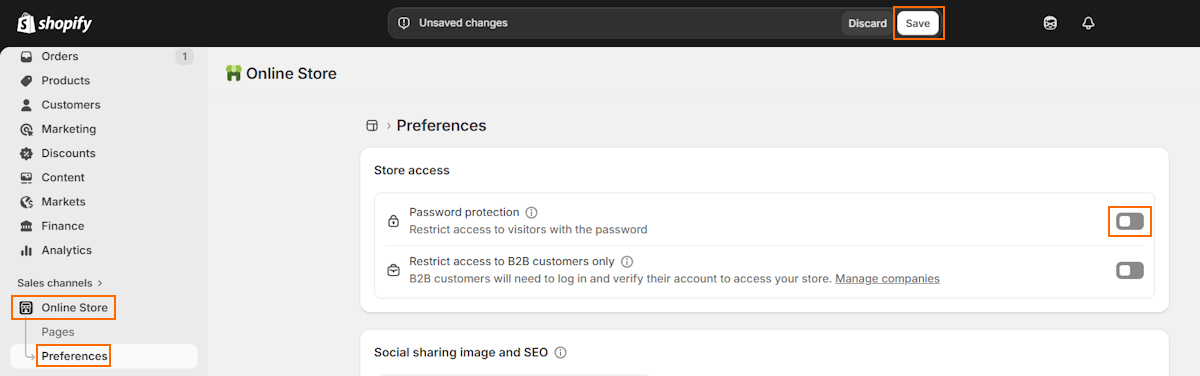Click the breadcrumb store icon before Preferences
The height and width of the screenshot is (376, 1200).
(372, 126)
